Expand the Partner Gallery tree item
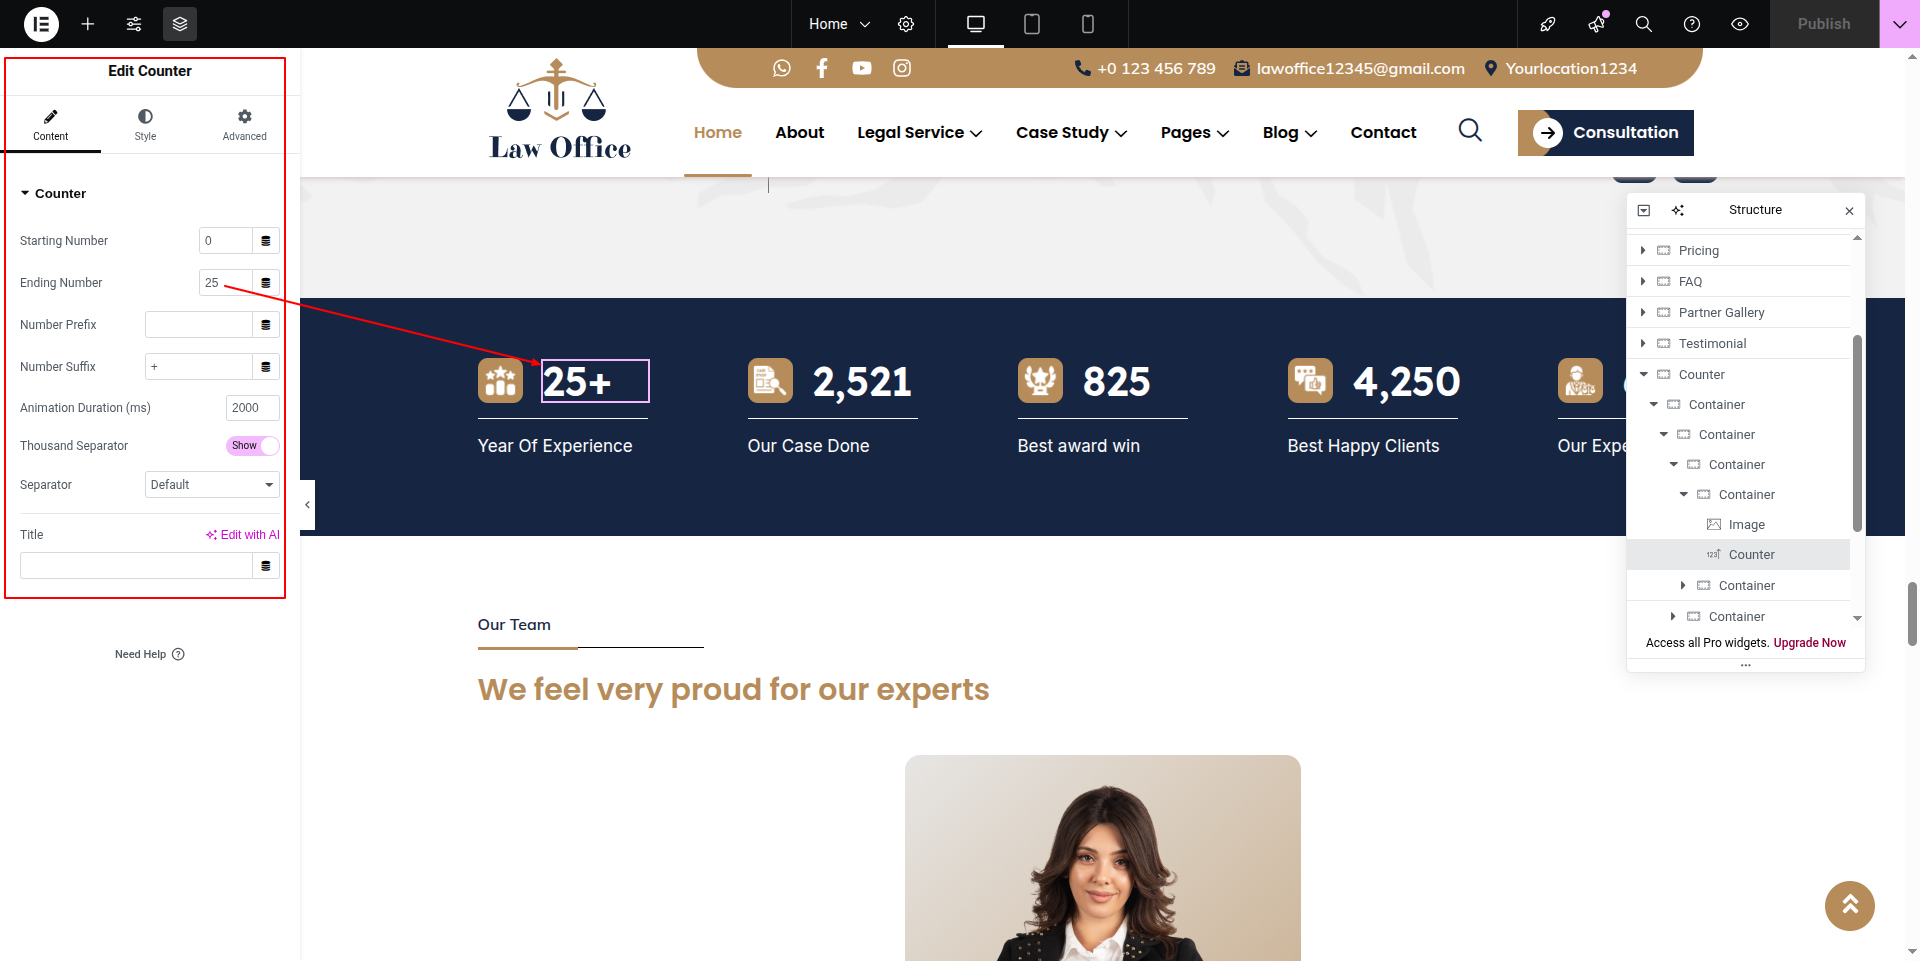1920x961 pixels. point(1643,312)
